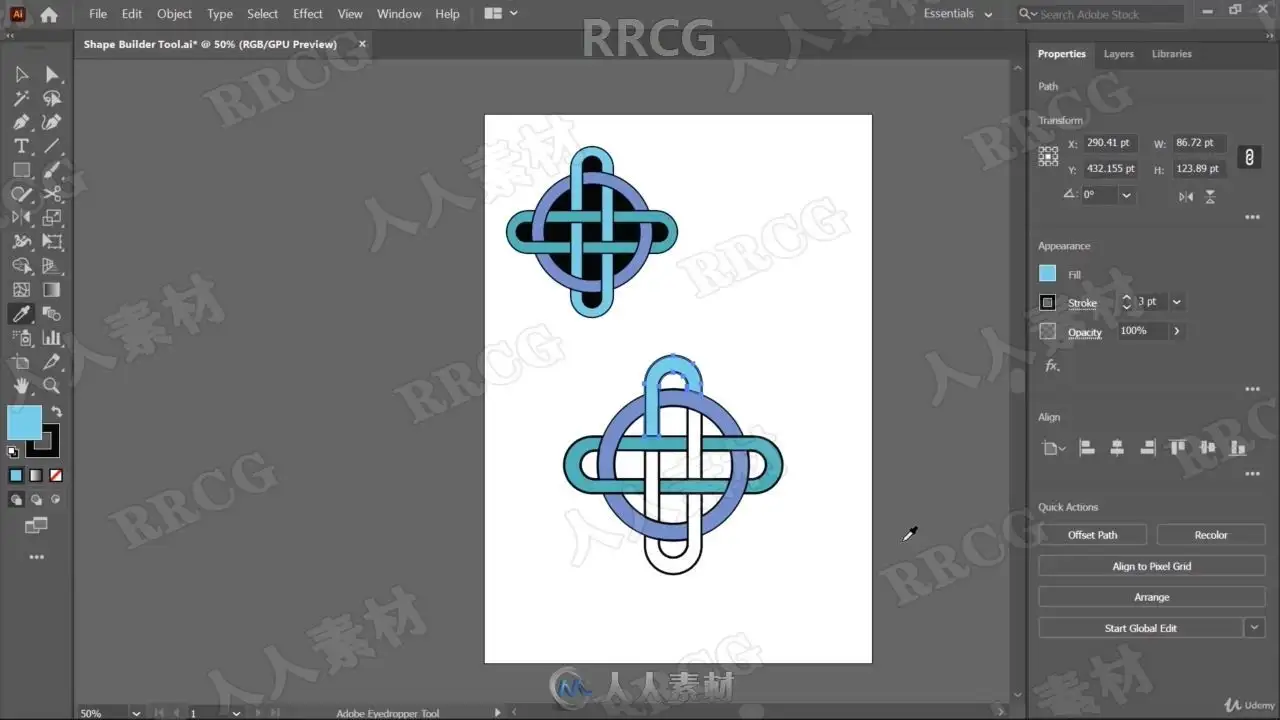This screenshot has height=720, width=1280.
Task: Select the Slice tool
Action: point(52,362)
